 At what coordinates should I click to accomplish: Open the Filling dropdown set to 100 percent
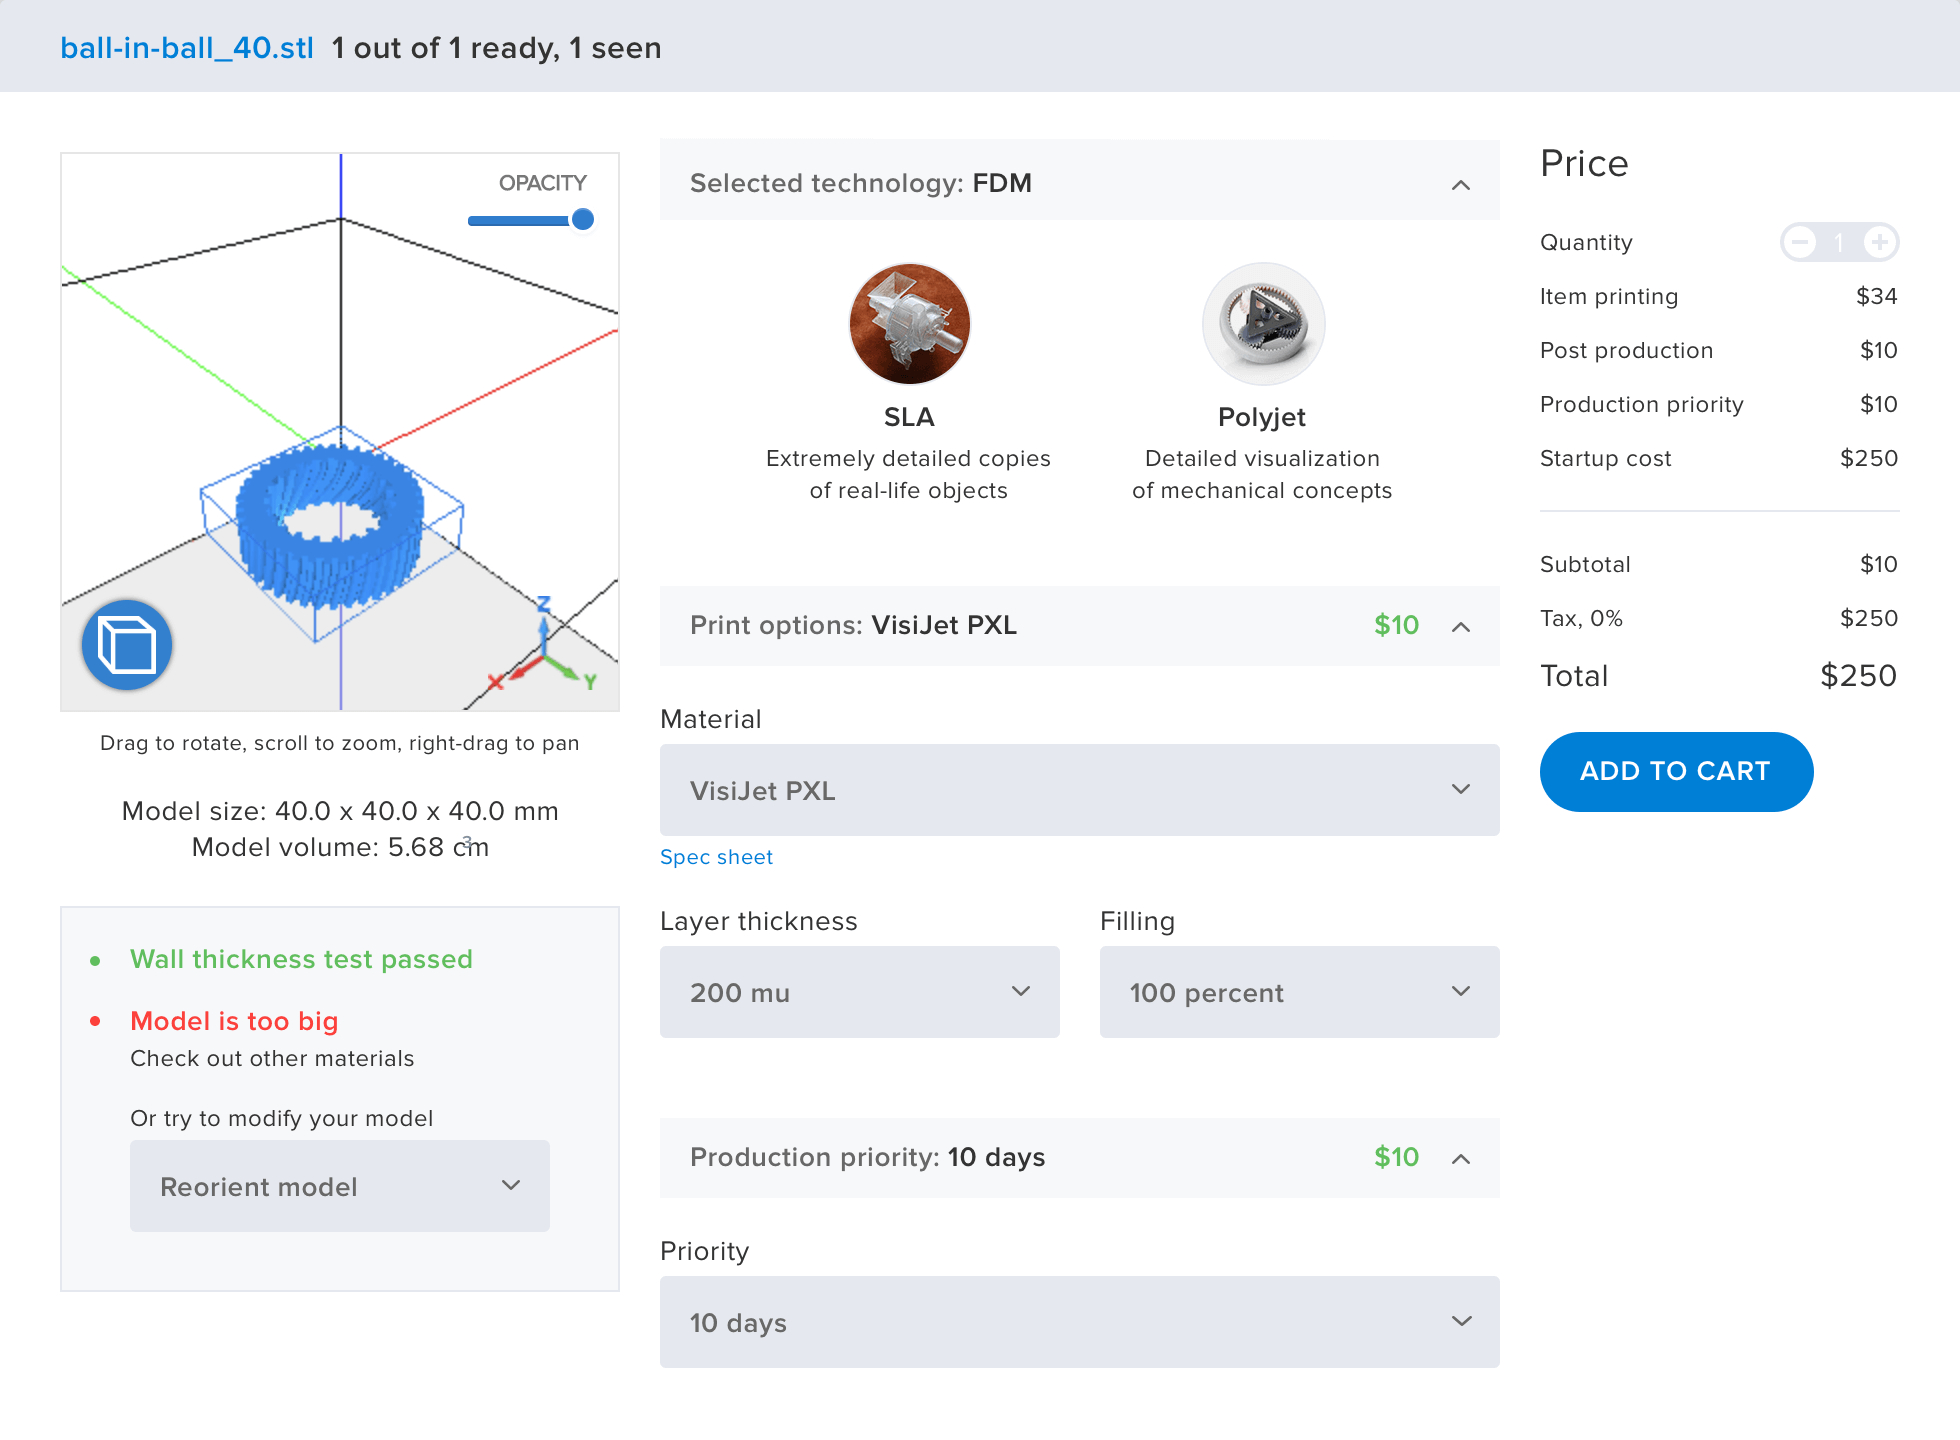tap(1298, 992)
